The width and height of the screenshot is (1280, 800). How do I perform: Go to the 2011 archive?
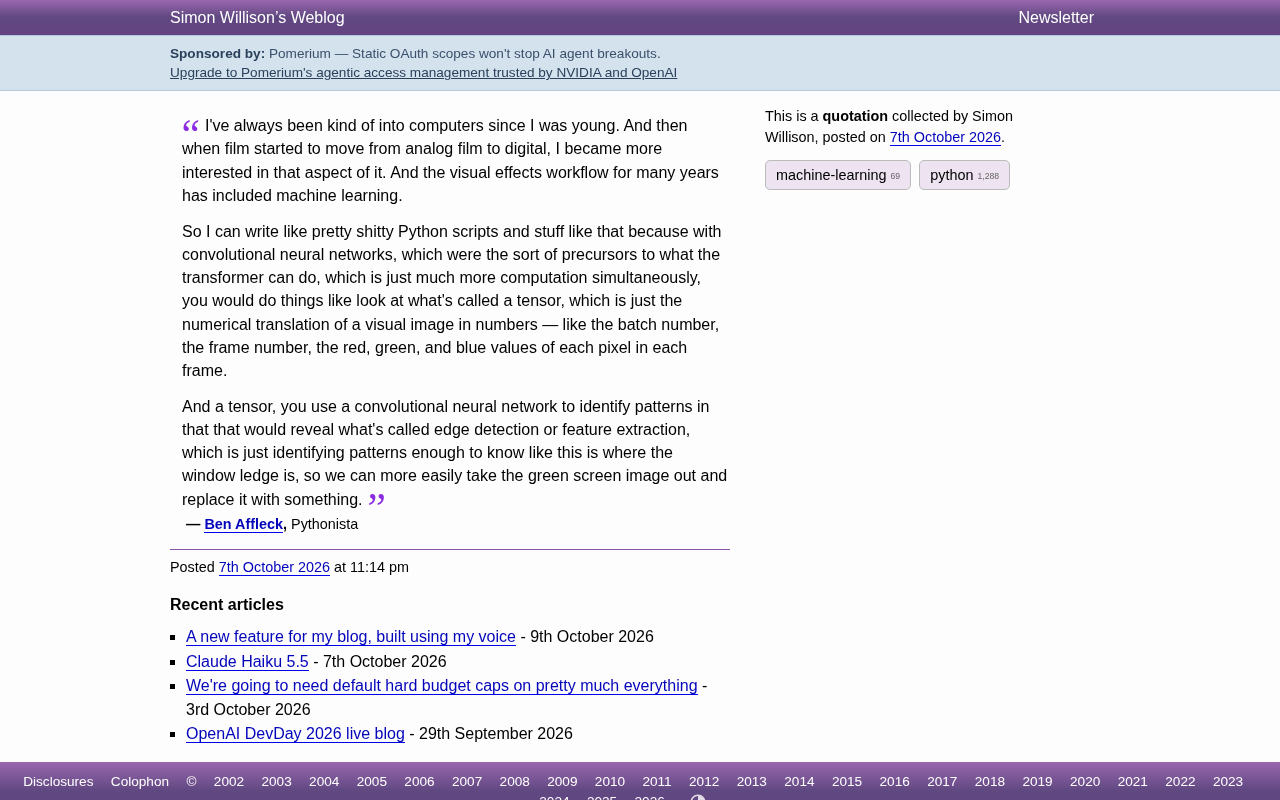point(657,781)
